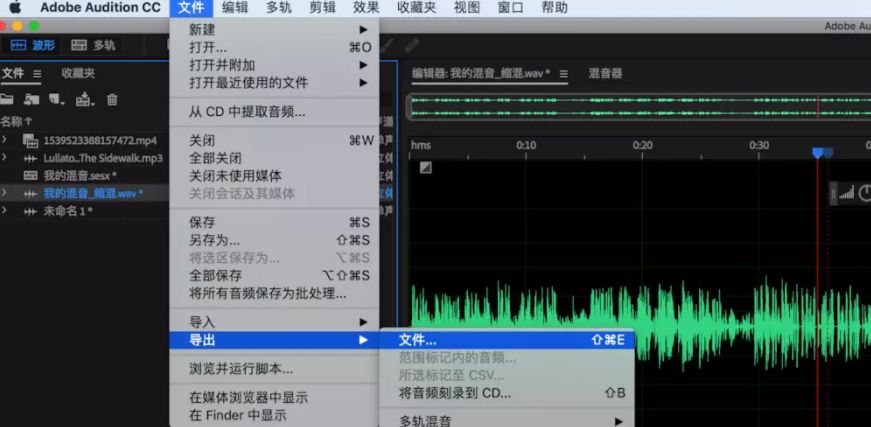Switch to 多轨 multitrack view
This screenshot has height=427, width=871.
click(x=93, y=46)
